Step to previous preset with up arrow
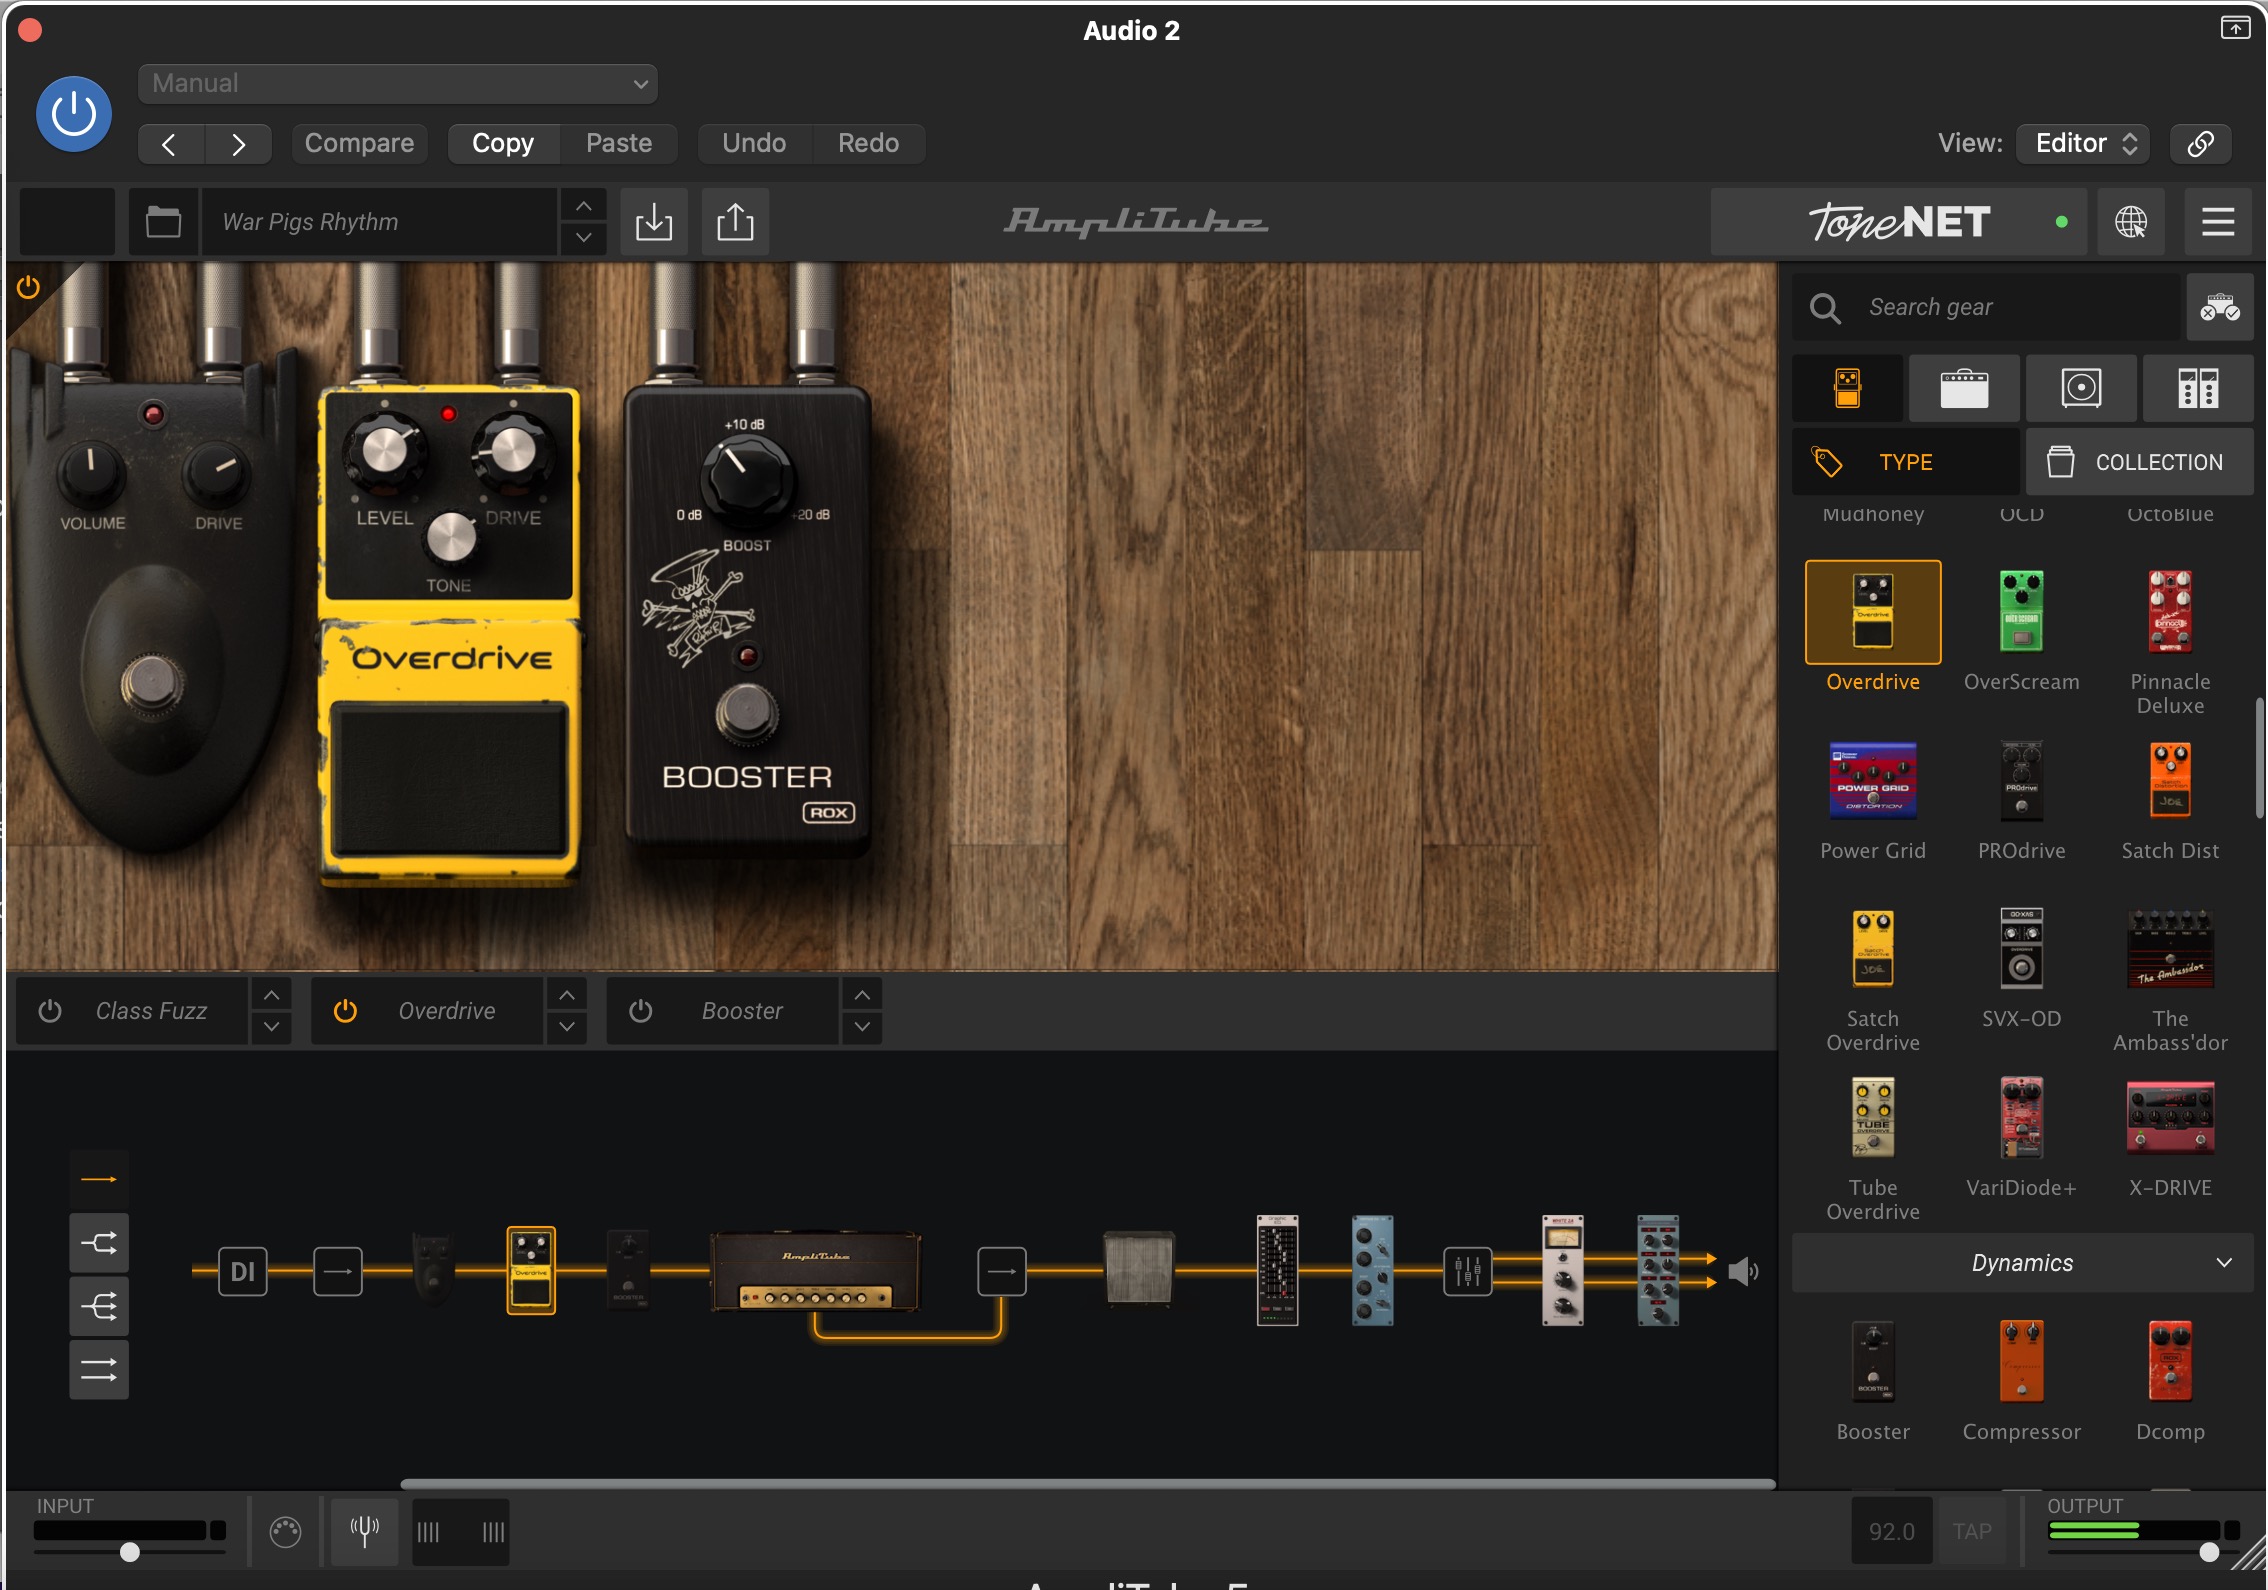Screen dimensions: 2268x1590 (584, 205)
